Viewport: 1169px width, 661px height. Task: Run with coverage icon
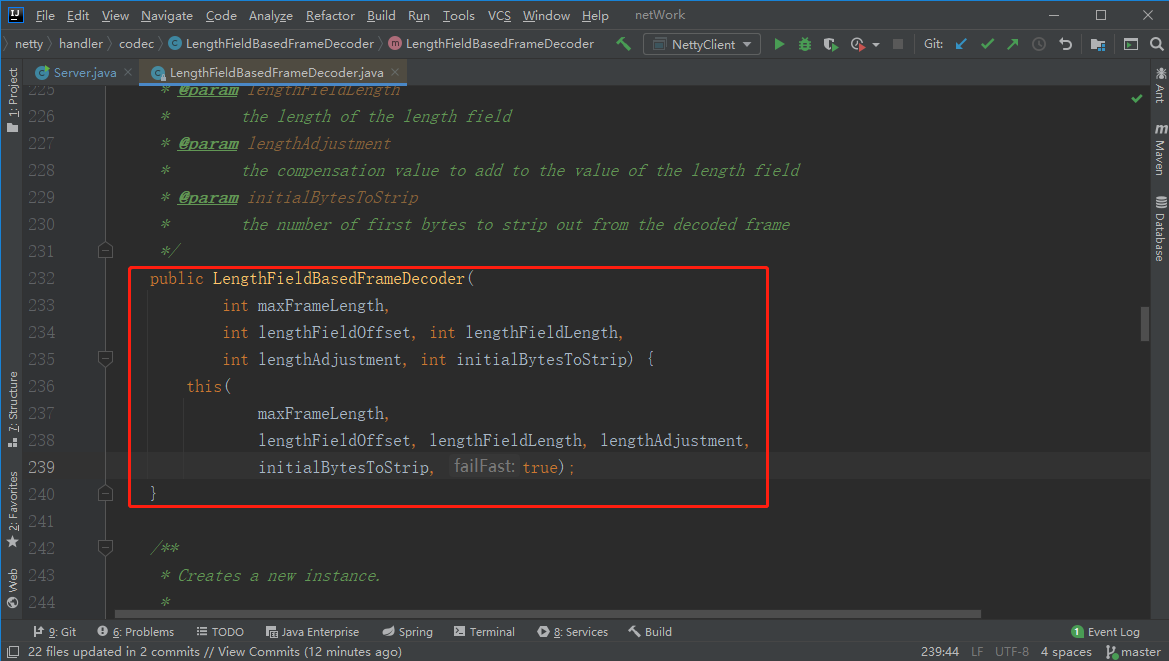(830, 44)
